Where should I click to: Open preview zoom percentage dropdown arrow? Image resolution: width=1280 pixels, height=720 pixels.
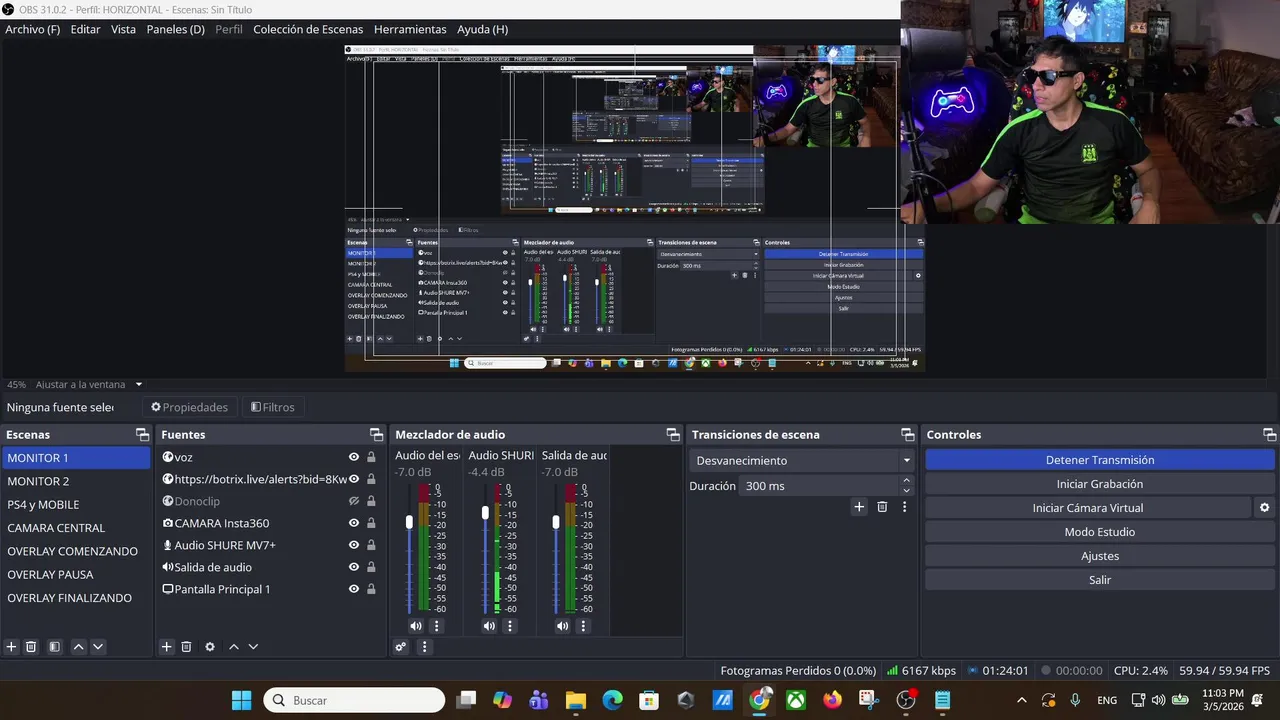[x=139, y=384]
